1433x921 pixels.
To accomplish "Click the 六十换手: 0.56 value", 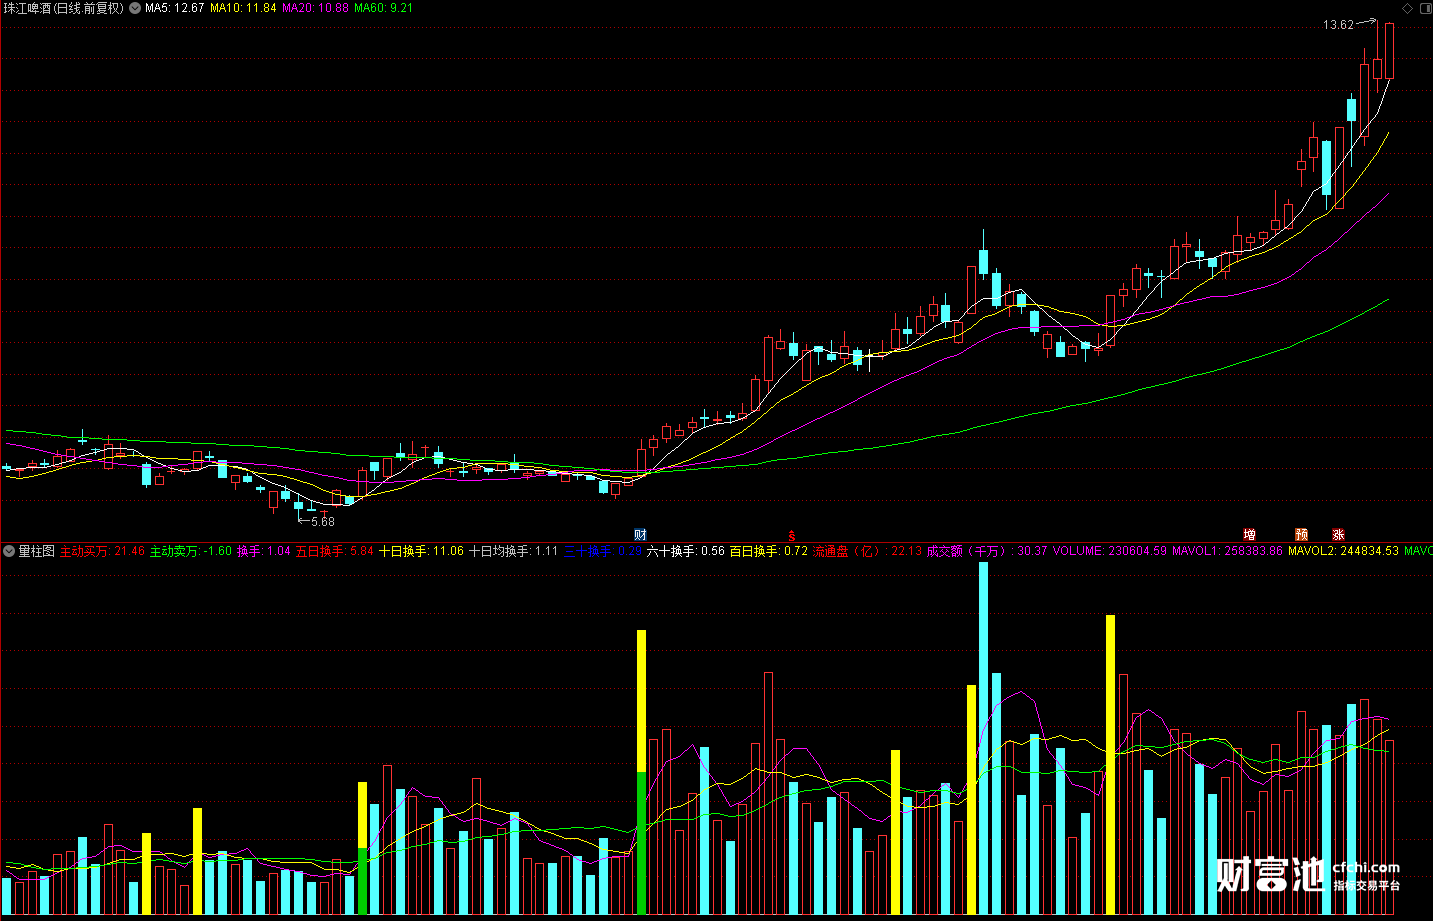I will click(x=686, y=551).
